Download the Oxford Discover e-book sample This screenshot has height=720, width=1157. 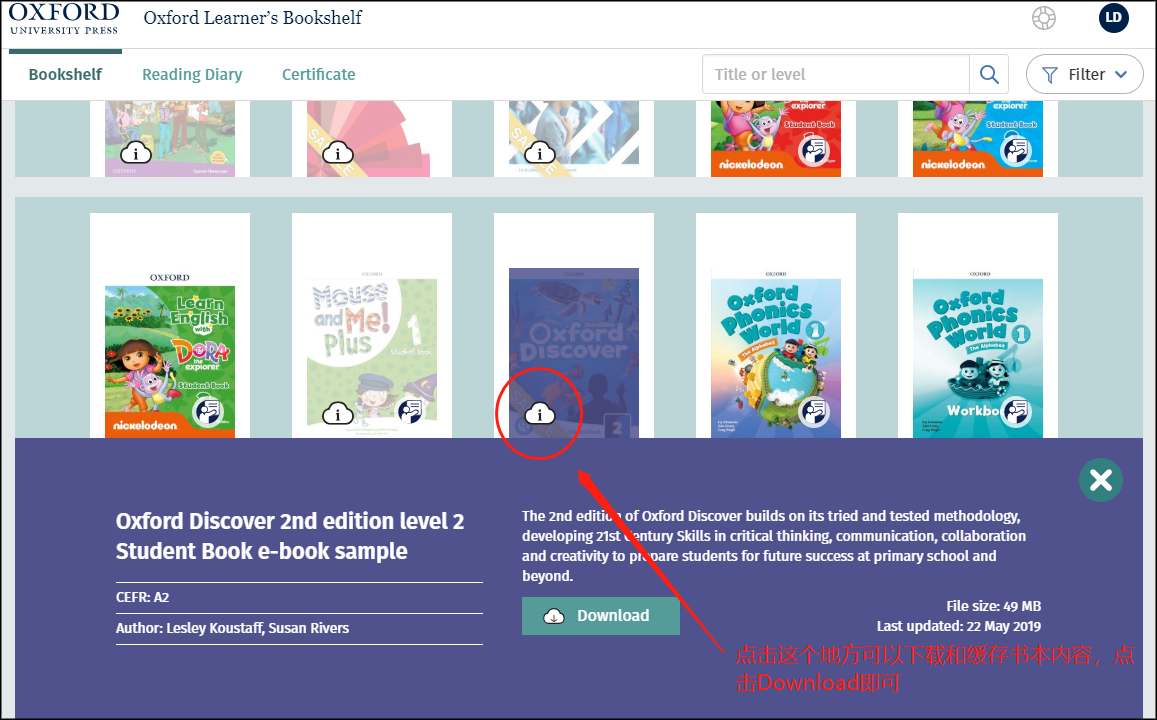601,616
